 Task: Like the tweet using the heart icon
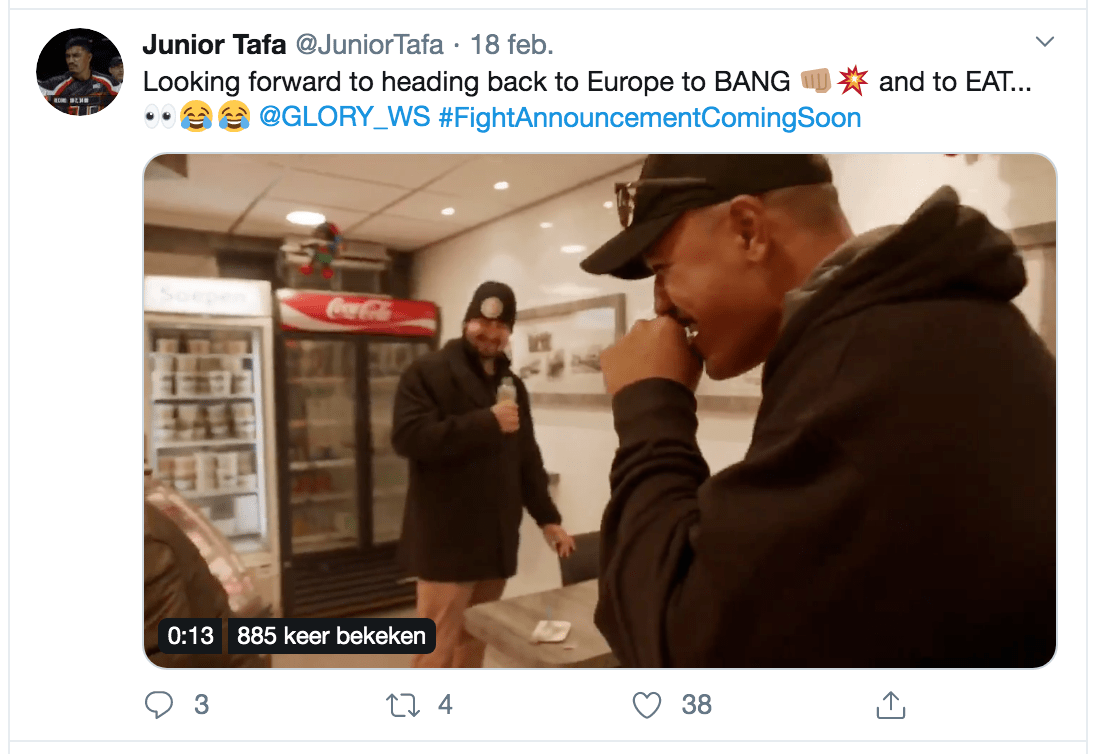(x=648, y=705)
